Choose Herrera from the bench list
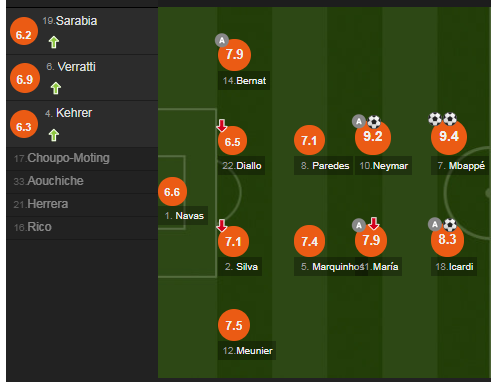 point(82,204)
